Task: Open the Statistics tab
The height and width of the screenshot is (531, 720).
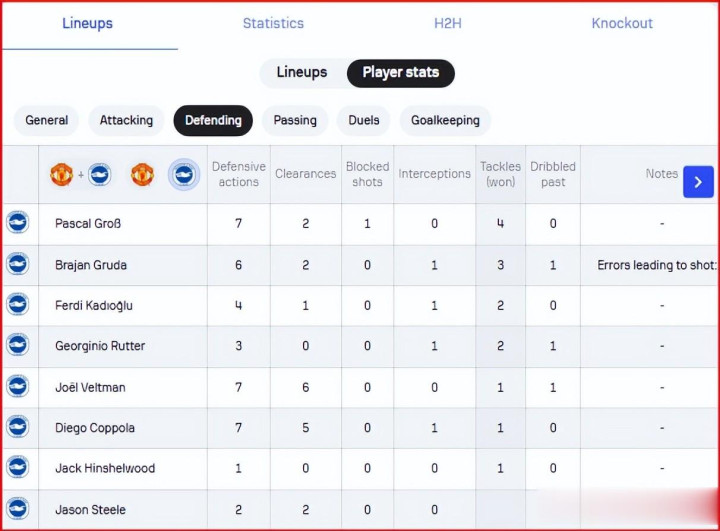Action: click(x=273, y=23)
